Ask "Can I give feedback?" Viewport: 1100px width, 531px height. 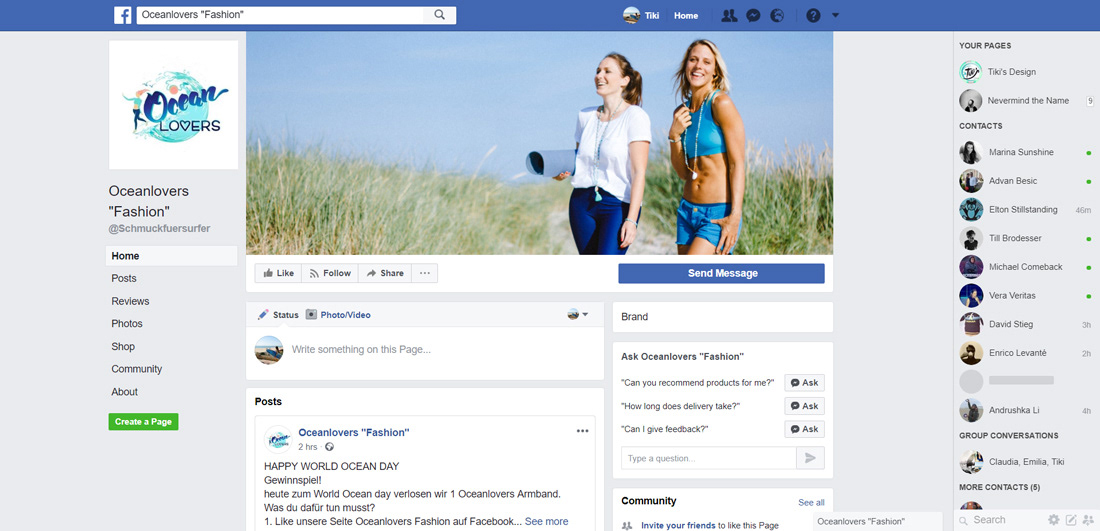tap(804, 429)
